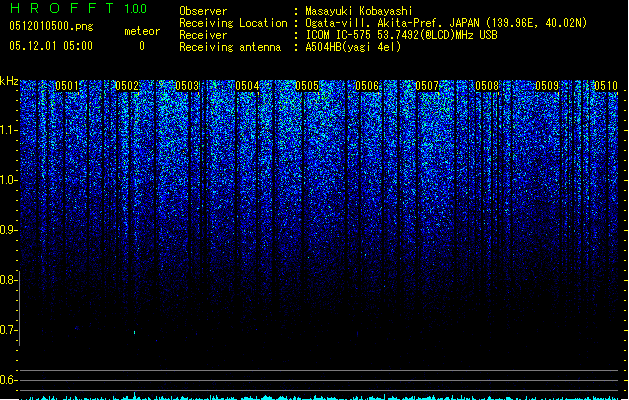Screen dimensions: 629x400
Task: Click the 0501 time marker
Action: 67,86
